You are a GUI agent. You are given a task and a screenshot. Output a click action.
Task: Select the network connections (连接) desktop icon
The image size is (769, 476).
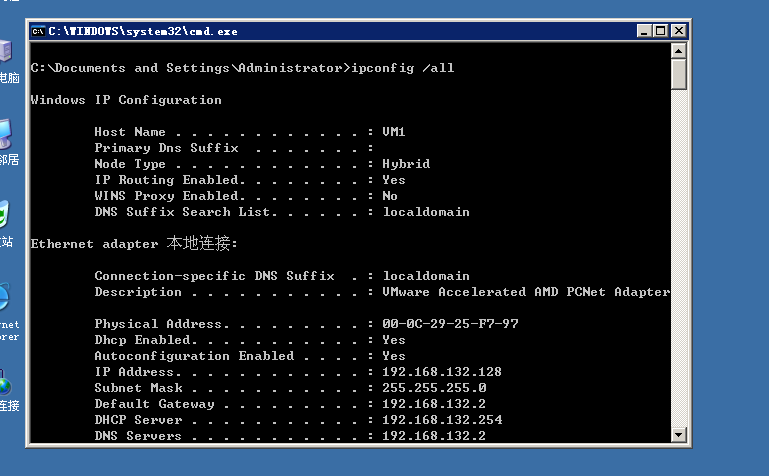tap(6, 388)
